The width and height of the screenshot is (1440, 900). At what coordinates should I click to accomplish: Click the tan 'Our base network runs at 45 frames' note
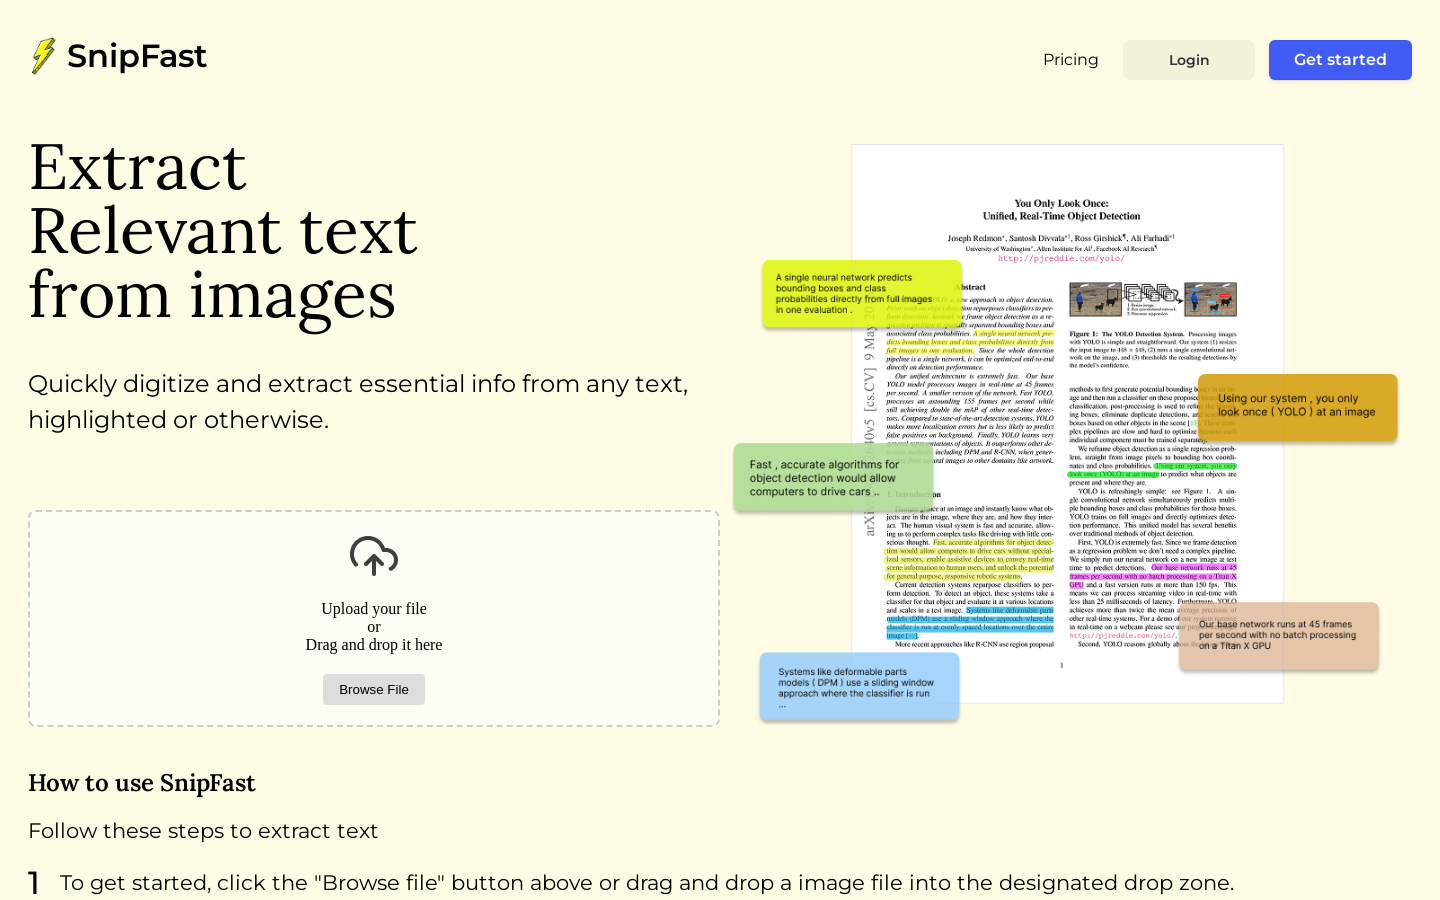click(x=1279, y=636)
